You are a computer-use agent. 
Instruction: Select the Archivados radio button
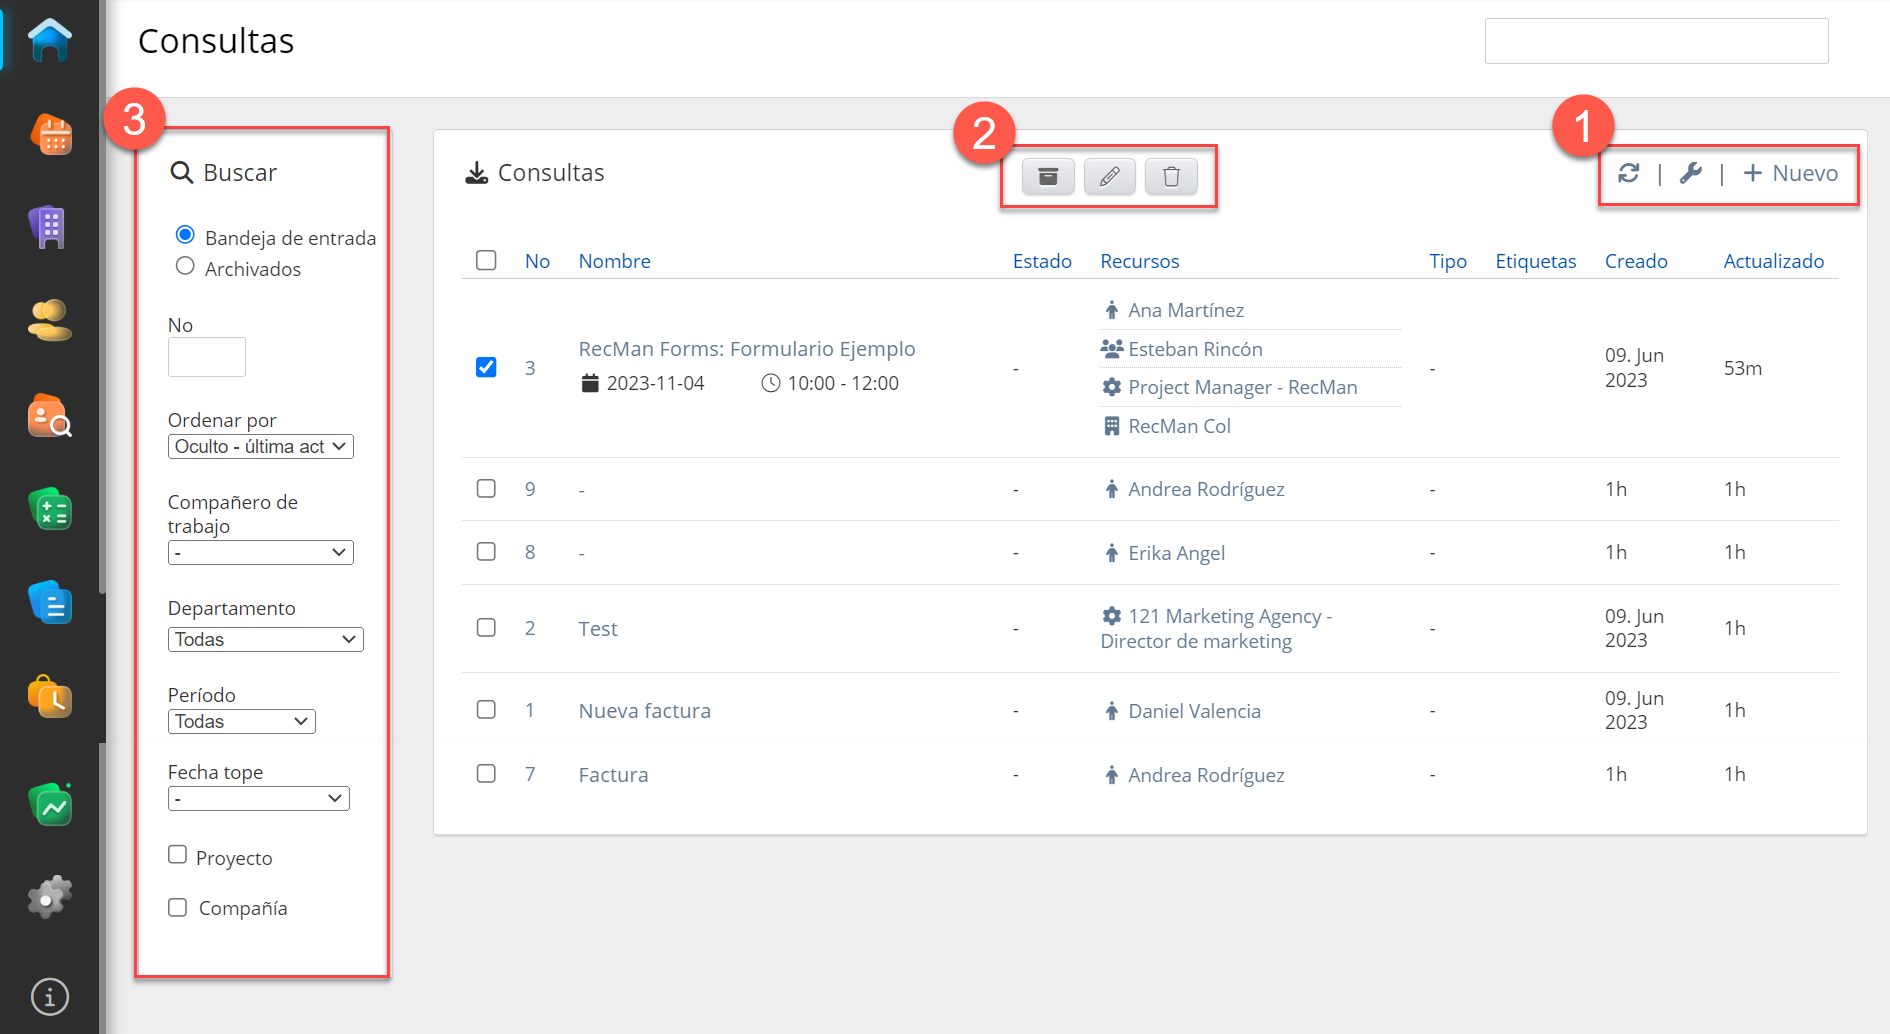185,266
